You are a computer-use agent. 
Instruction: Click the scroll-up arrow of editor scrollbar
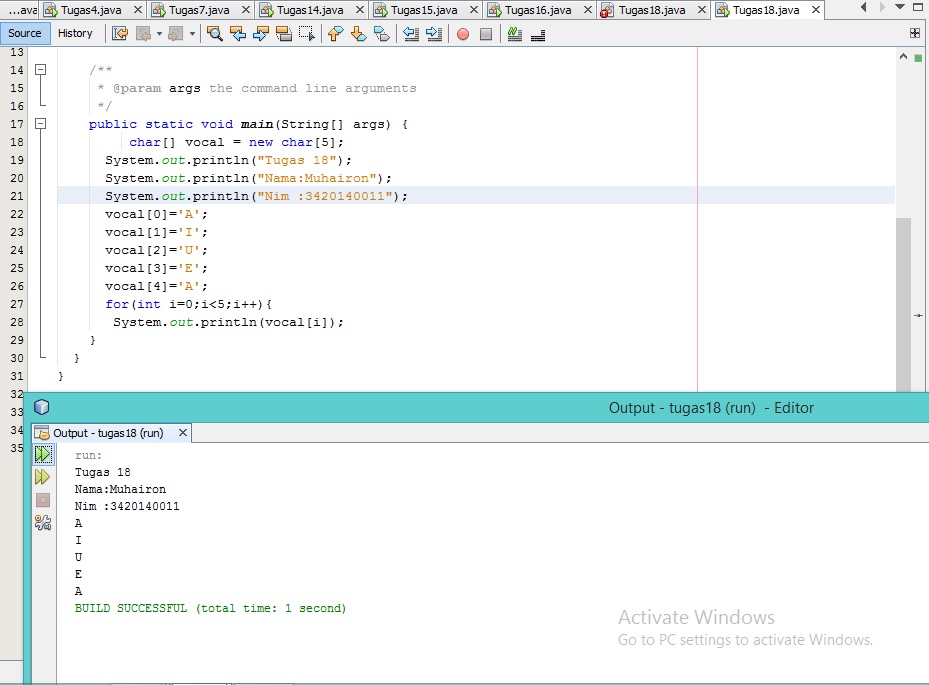pos(903,56)
